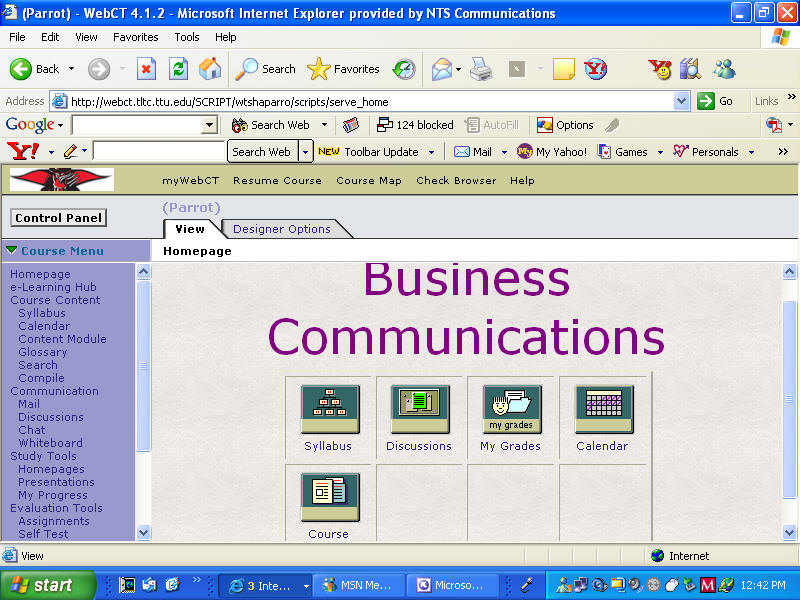Click the Yahoo Y! icon in IE toolbar
This screenshot has height=600, width=800.
[595, 69]
